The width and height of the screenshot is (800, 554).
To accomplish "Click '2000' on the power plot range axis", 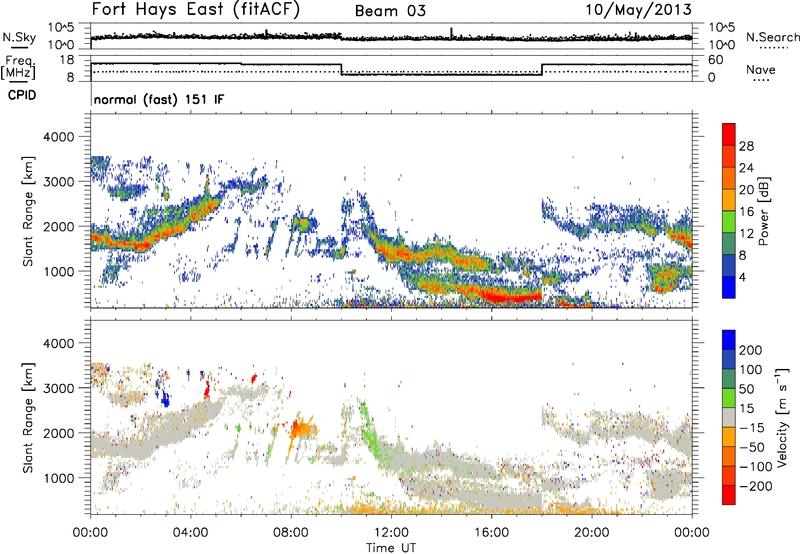I will point(59,226).
